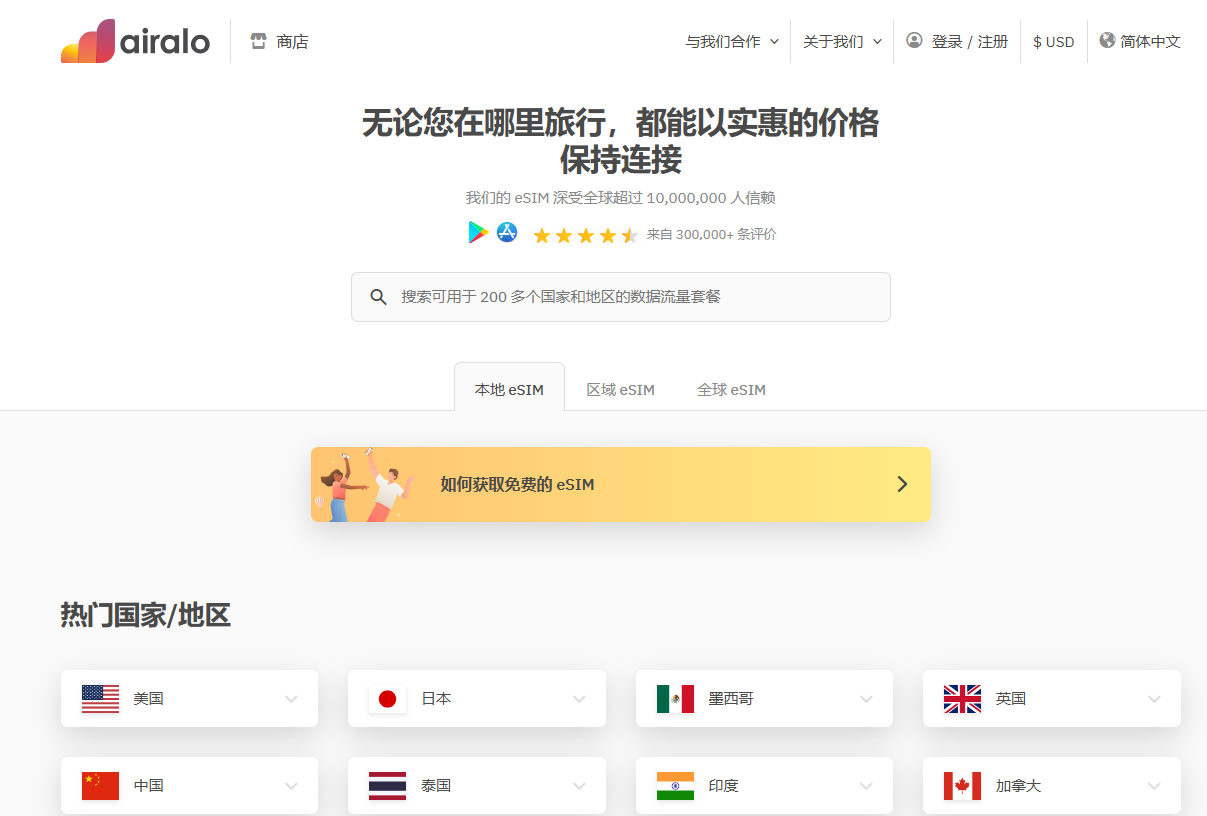The image size is (1207, 816).
Task: Switch to the 区域 eSIM tab
Action: tap(620, 390)
